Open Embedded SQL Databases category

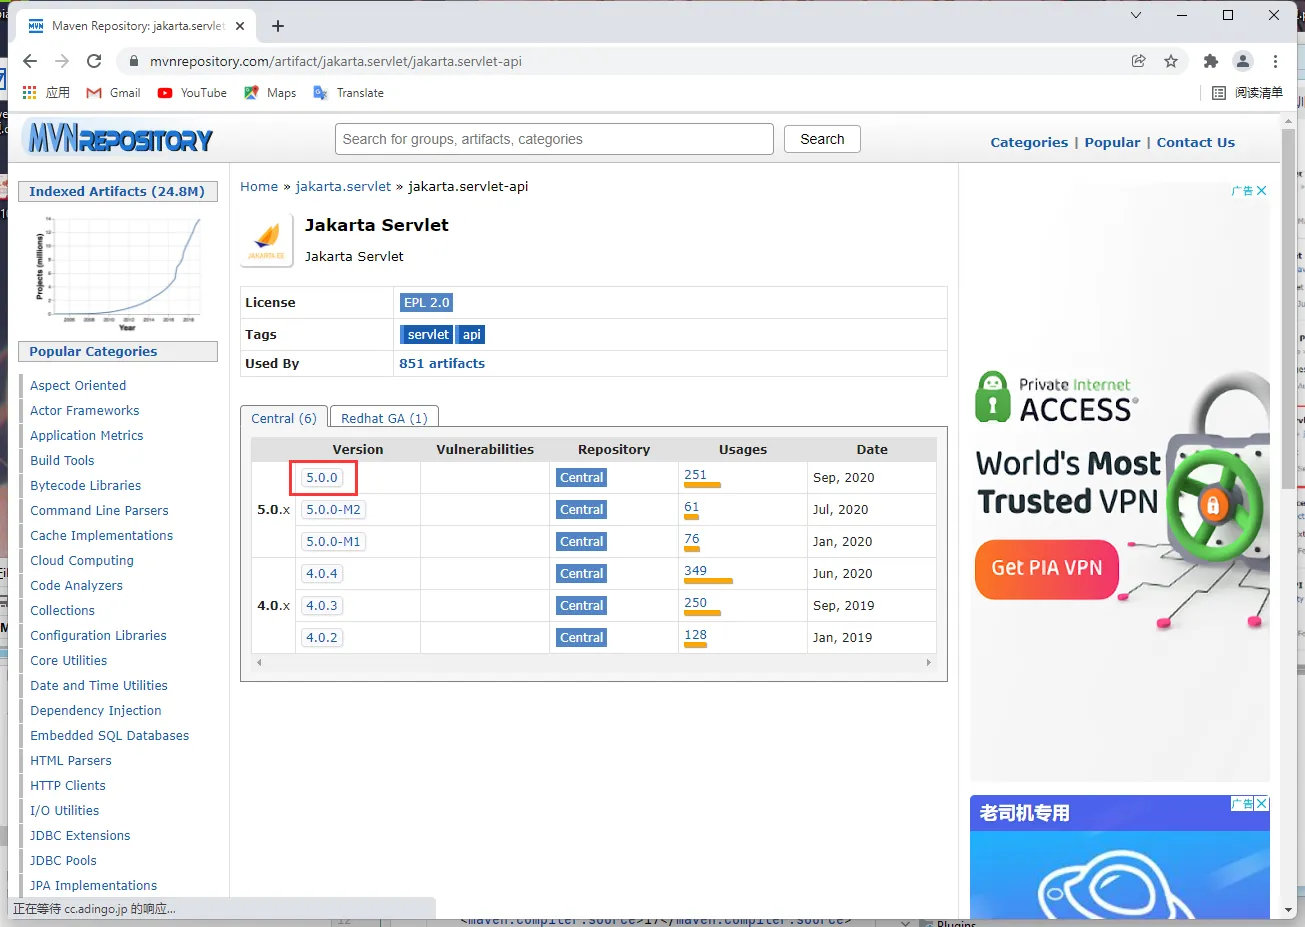pos(110,735)
